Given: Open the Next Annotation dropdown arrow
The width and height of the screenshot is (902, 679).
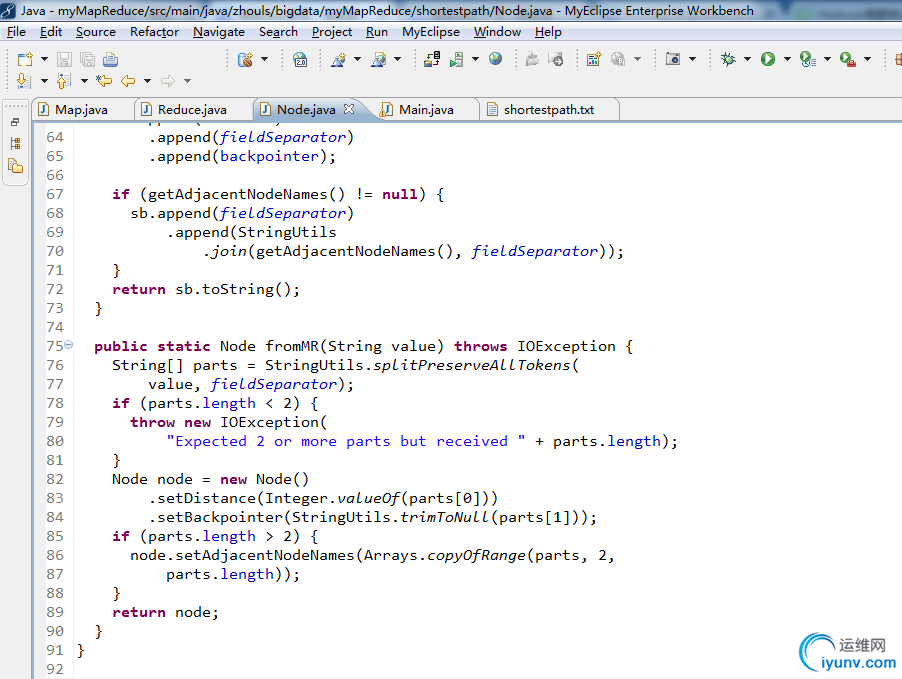Looking at the screenshot, I should pos(44,81).
